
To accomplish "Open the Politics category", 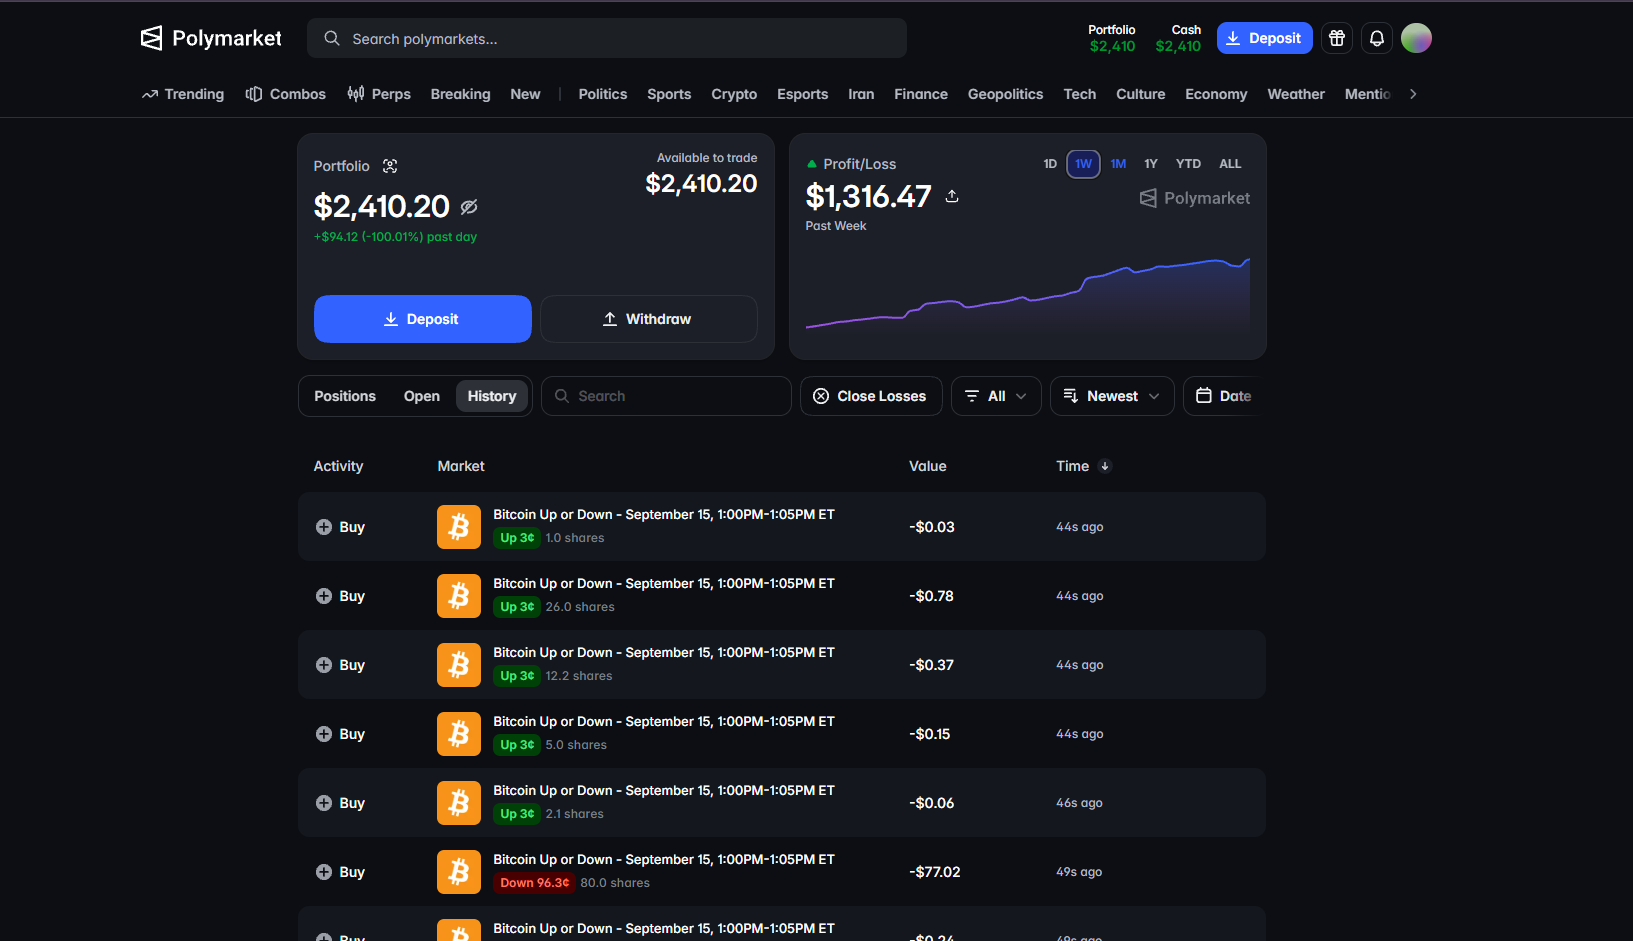I will click(x=603, y=94).
